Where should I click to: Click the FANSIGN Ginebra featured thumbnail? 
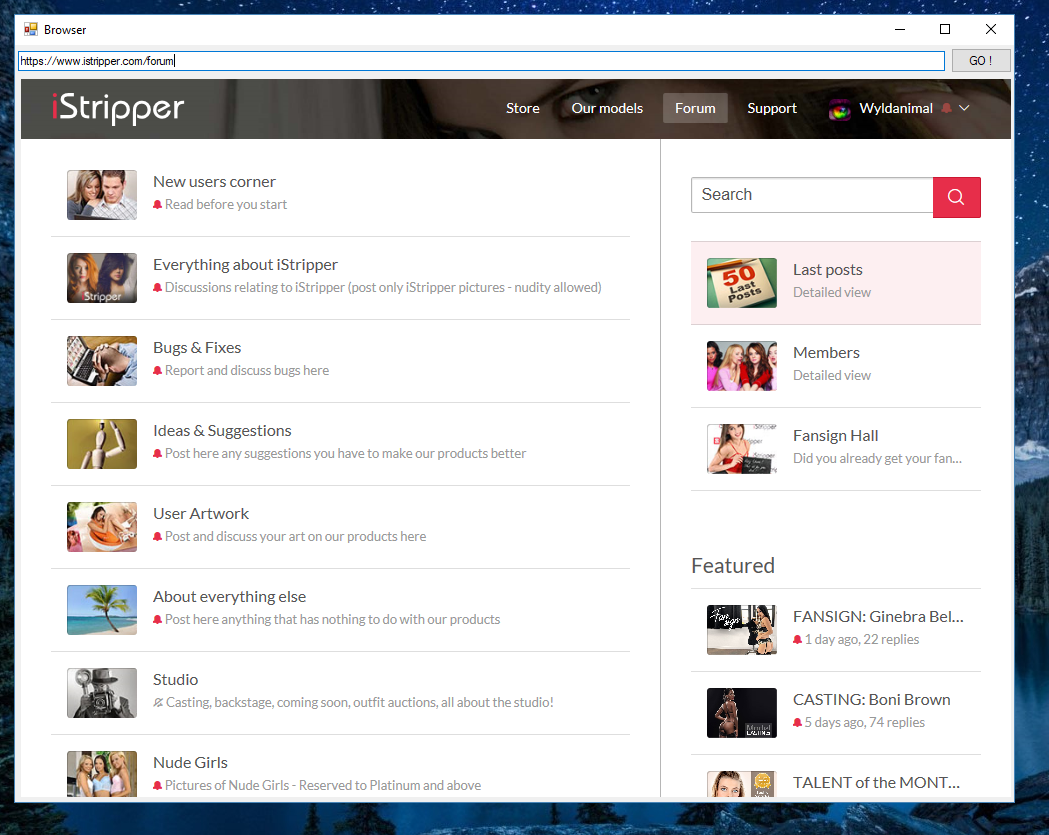click(x=742, y=630)
